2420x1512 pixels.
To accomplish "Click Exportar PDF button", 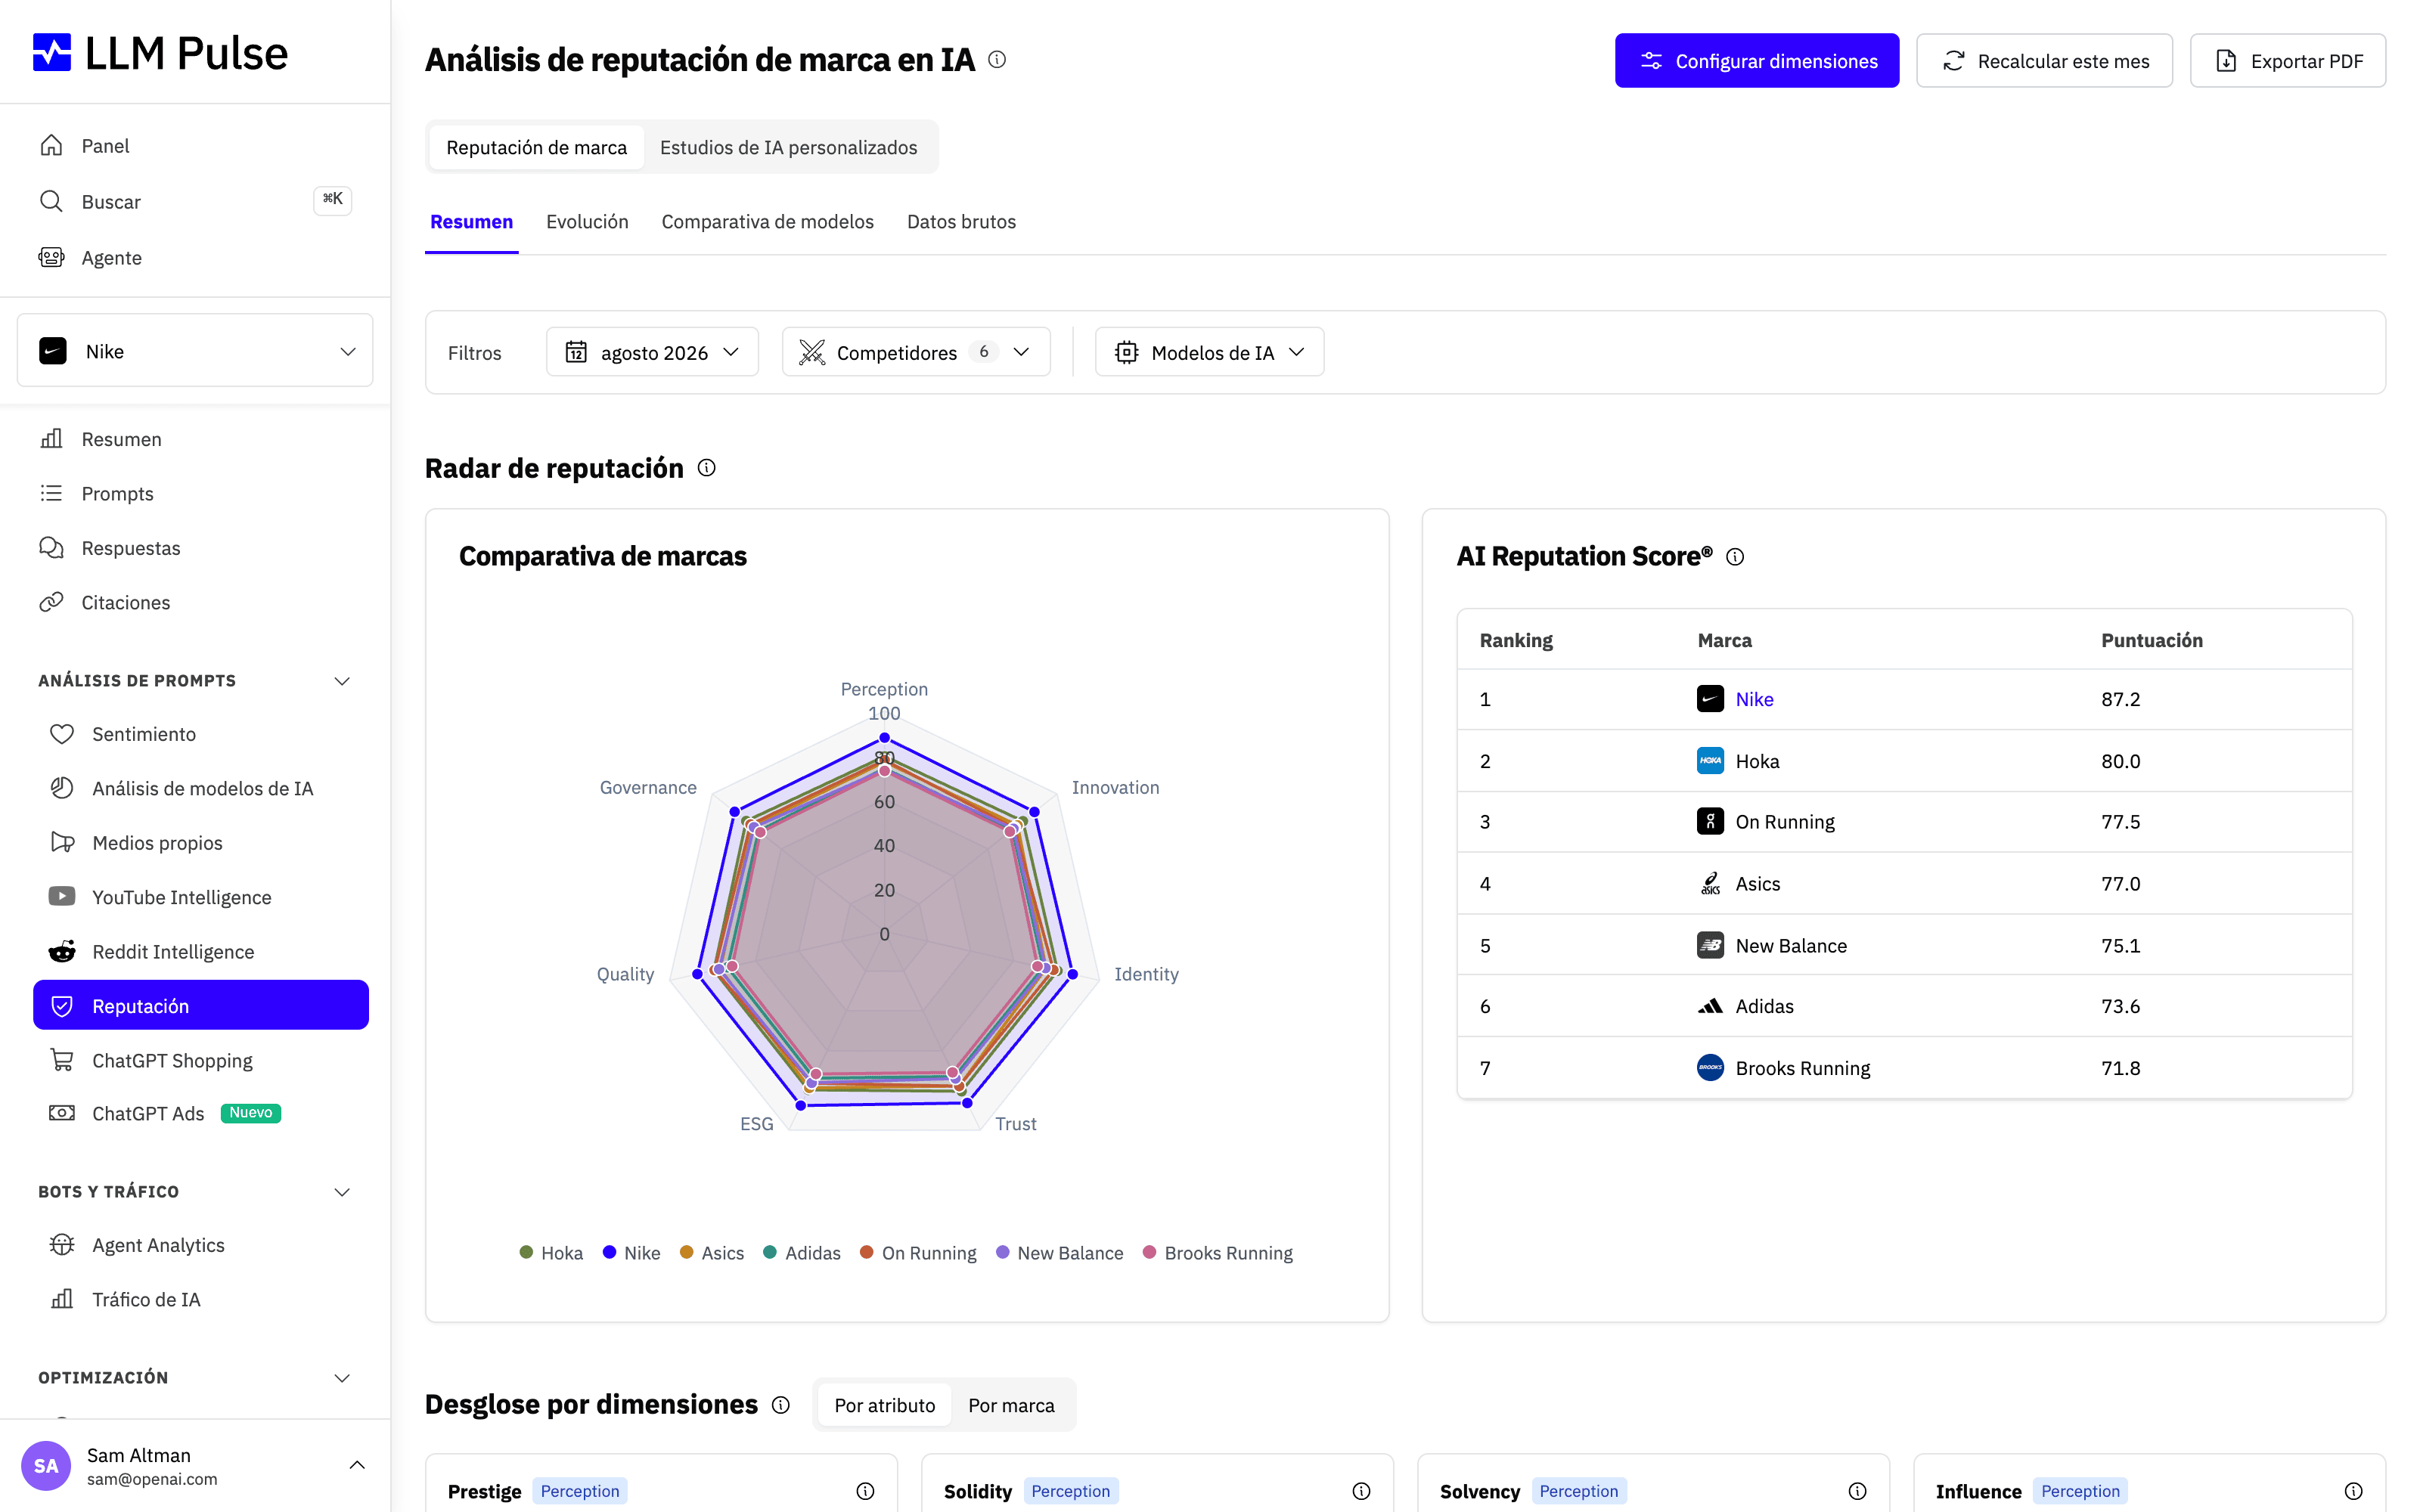I will pos(2288,61).
